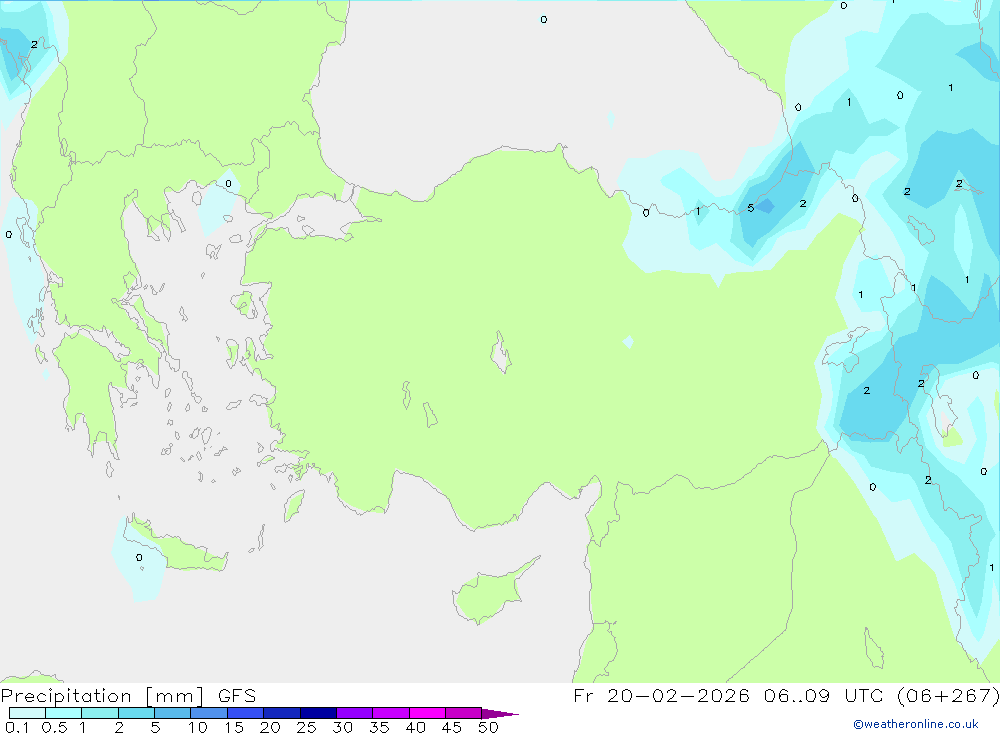1000x733 pixels.
Task: Click the purple arrow tip beyond 50
Action: tap(500, 713)
